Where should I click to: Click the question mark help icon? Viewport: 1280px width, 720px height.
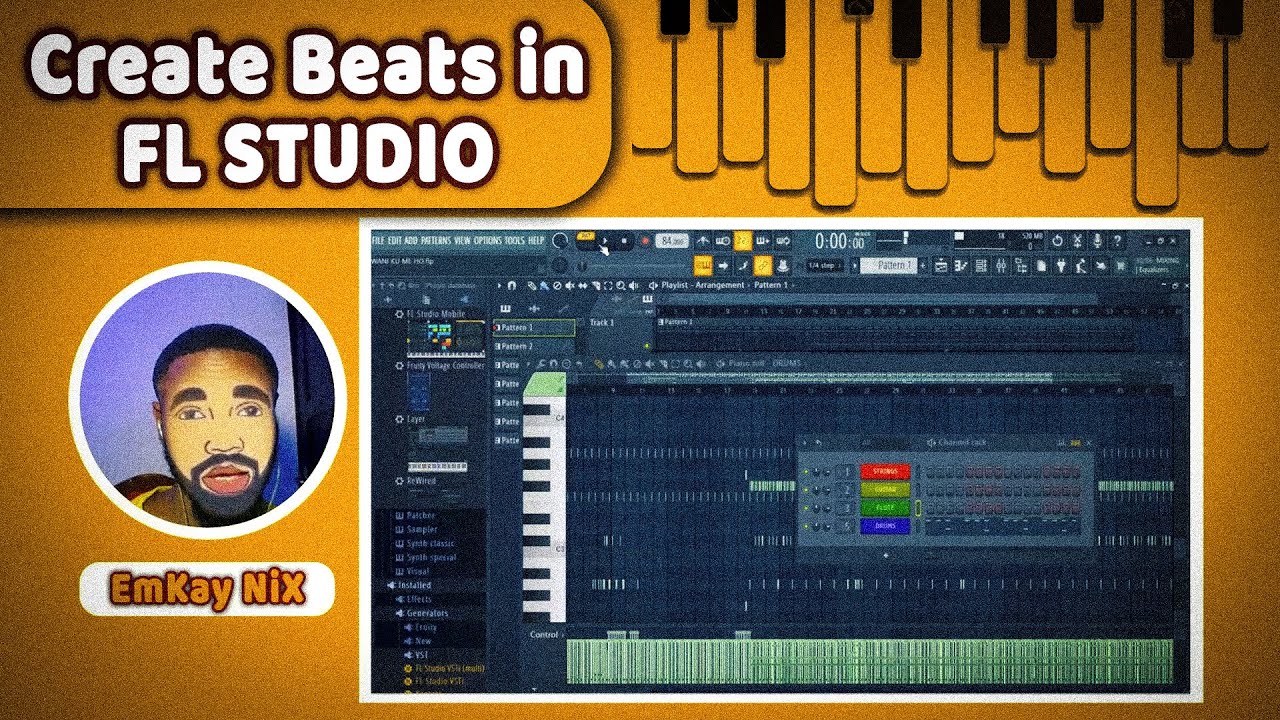click(1117, 241)
